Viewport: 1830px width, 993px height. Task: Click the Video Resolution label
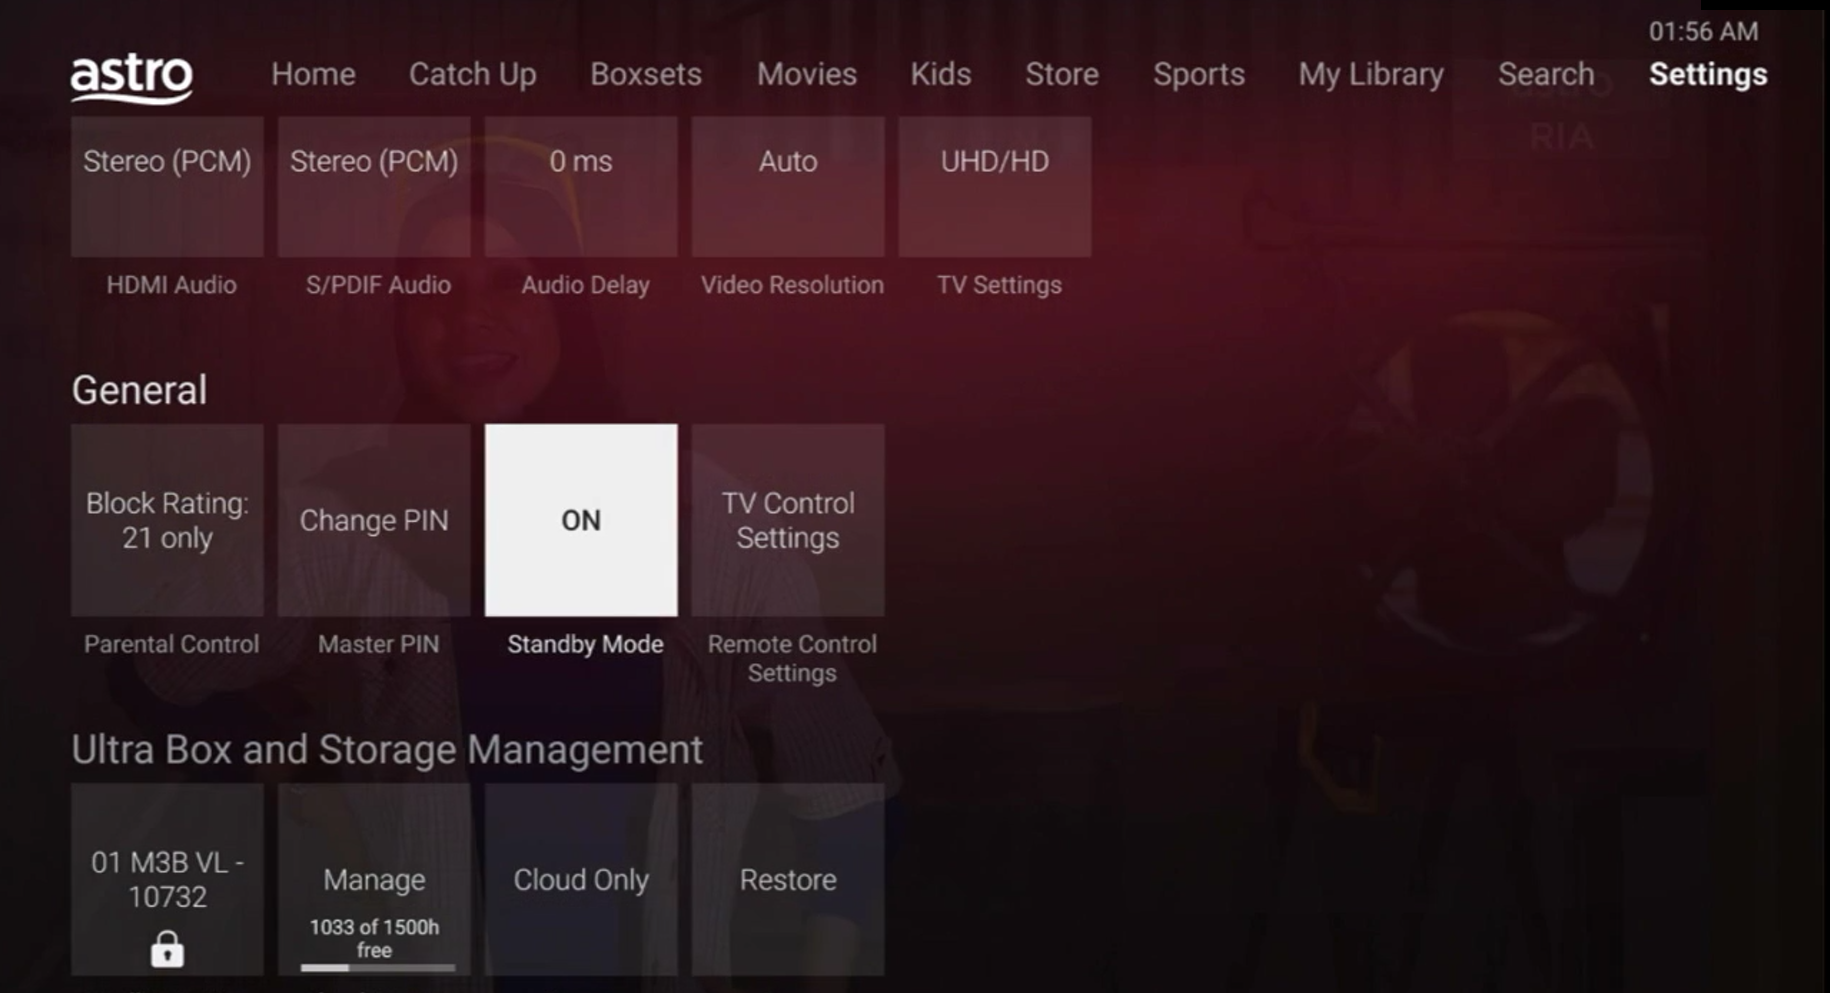[x=792, y=285]
